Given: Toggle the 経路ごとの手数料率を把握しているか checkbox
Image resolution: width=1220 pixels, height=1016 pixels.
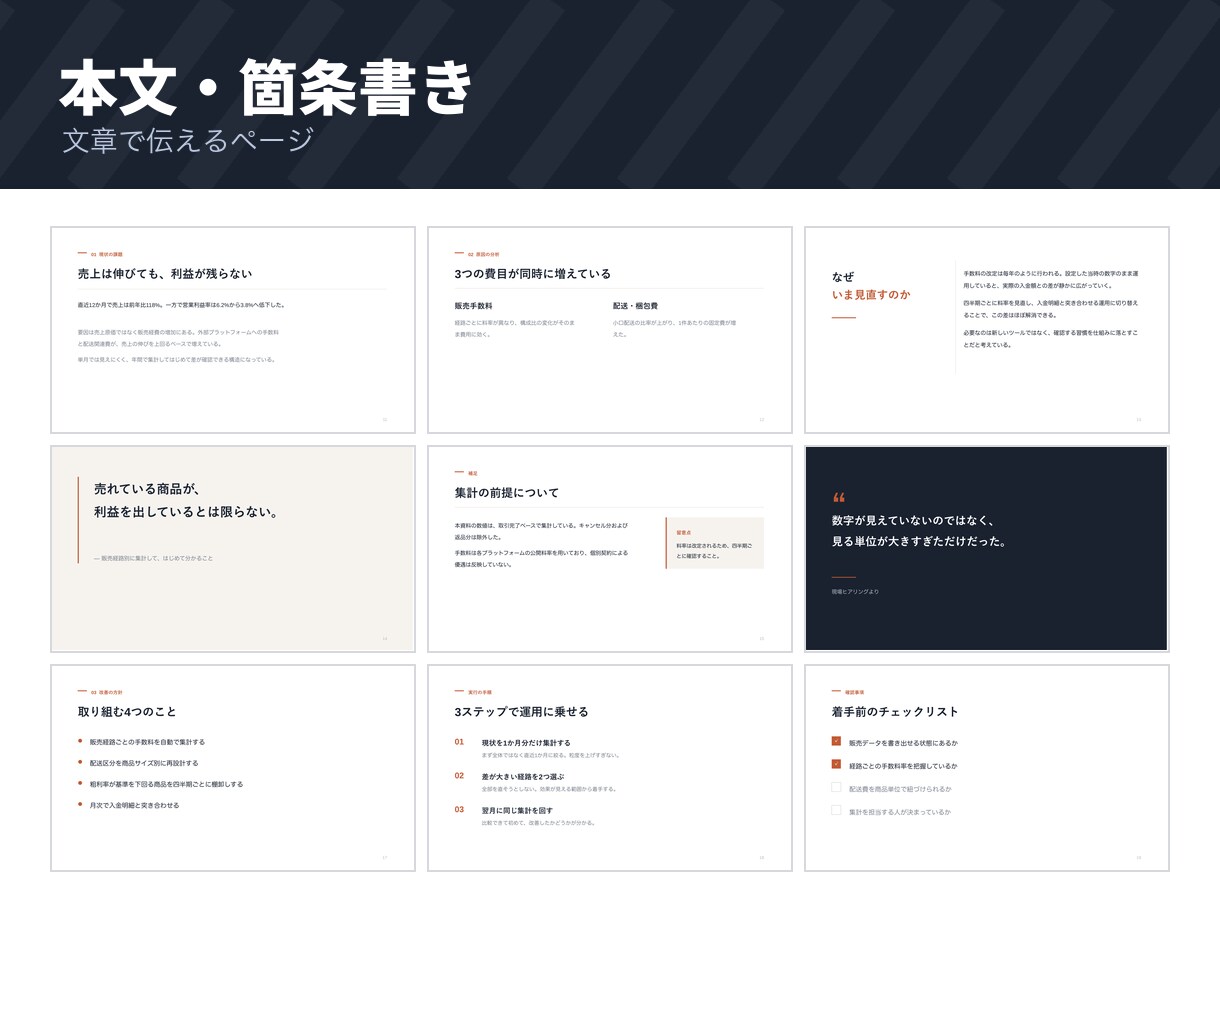Looking at the screenshot, I should (x=836, y=764).
